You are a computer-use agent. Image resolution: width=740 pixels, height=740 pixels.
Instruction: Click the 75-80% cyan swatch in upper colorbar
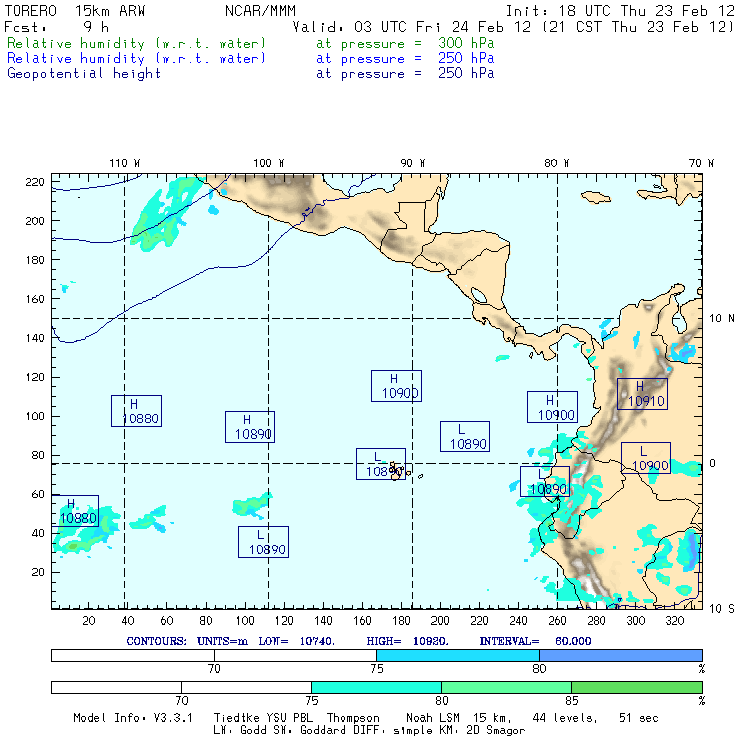coord(458,656)
